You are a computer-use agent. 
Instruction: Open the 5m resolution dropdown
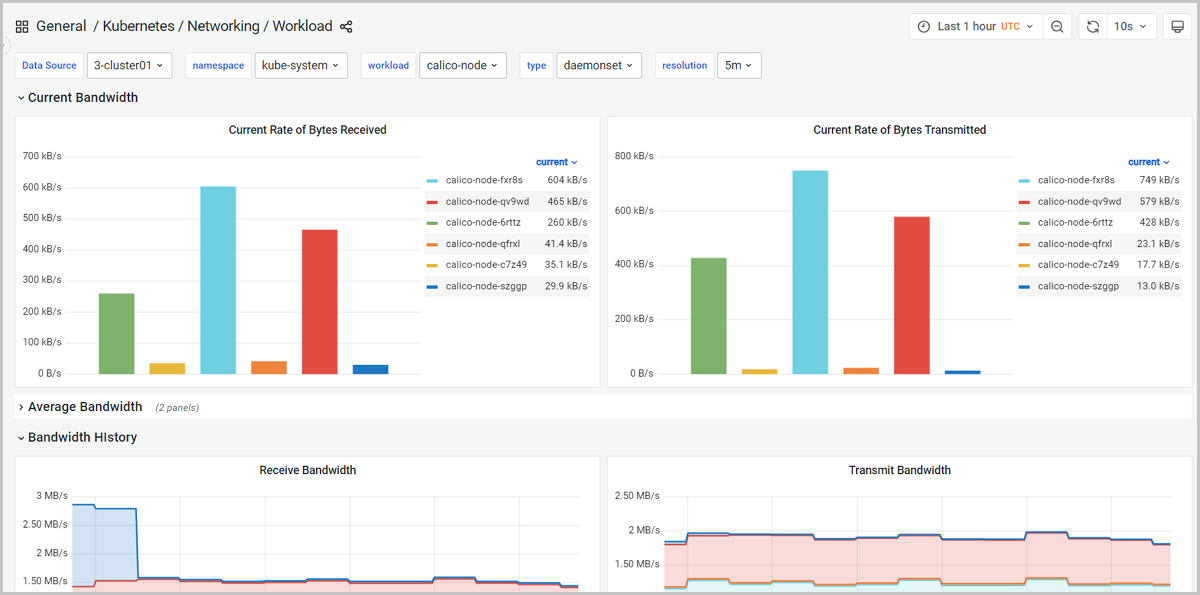(x=739, y=65)
